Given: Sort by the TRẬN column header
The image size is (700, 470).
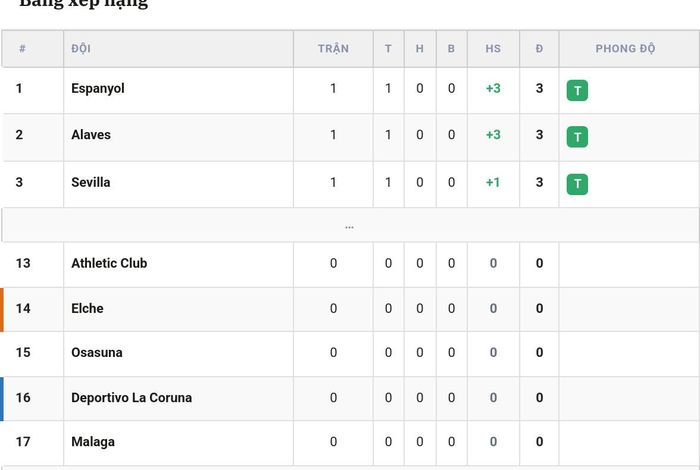Looking at the screenshot, I should [x=333, y=49].
